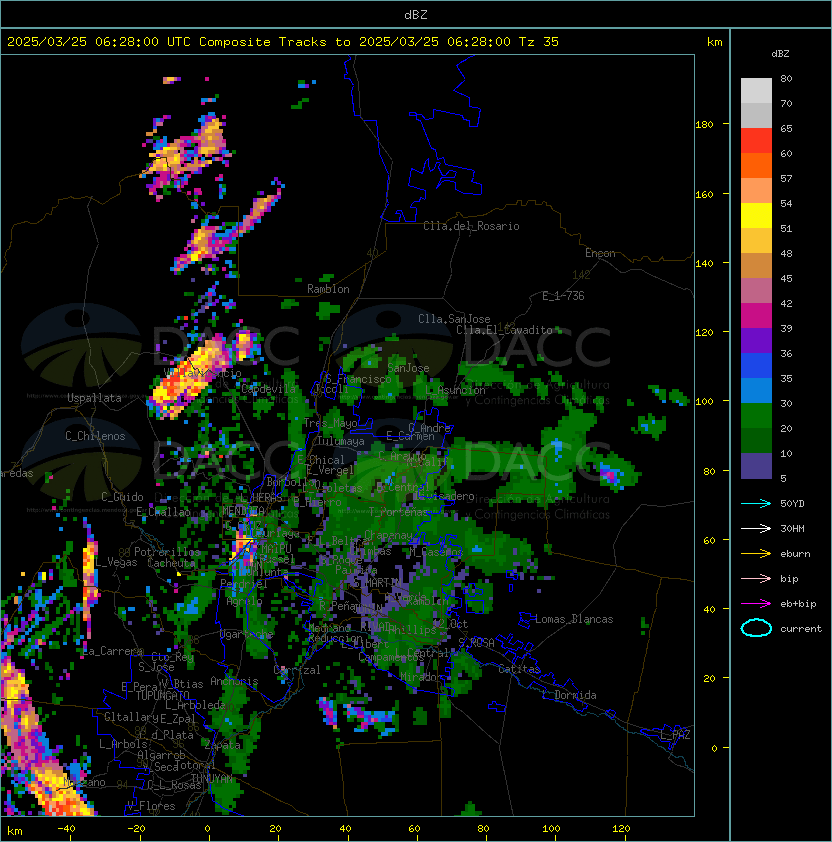This screenshot has width=832, height=842.
Task: Pick the red swatch in dBZ scale
Action: tap(756, 141)
